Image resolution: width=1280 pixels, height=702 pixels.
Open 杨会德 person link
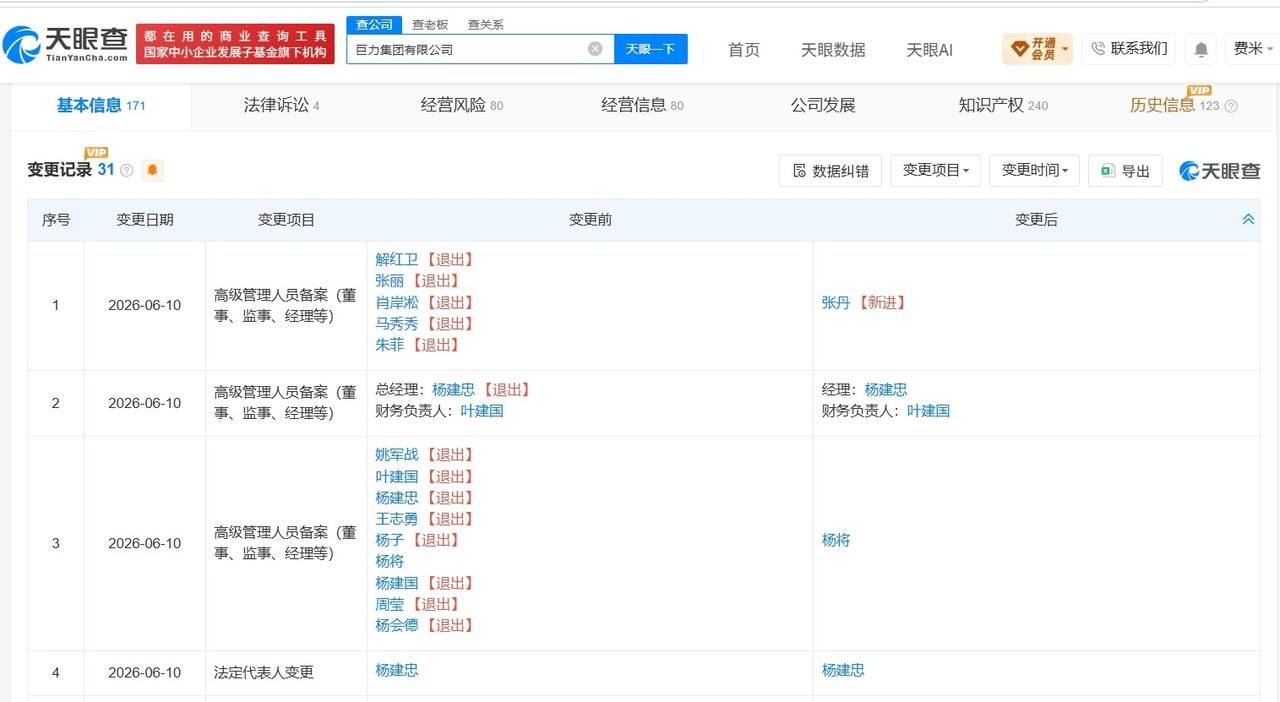pyautogui.click(x=397, y=625)
